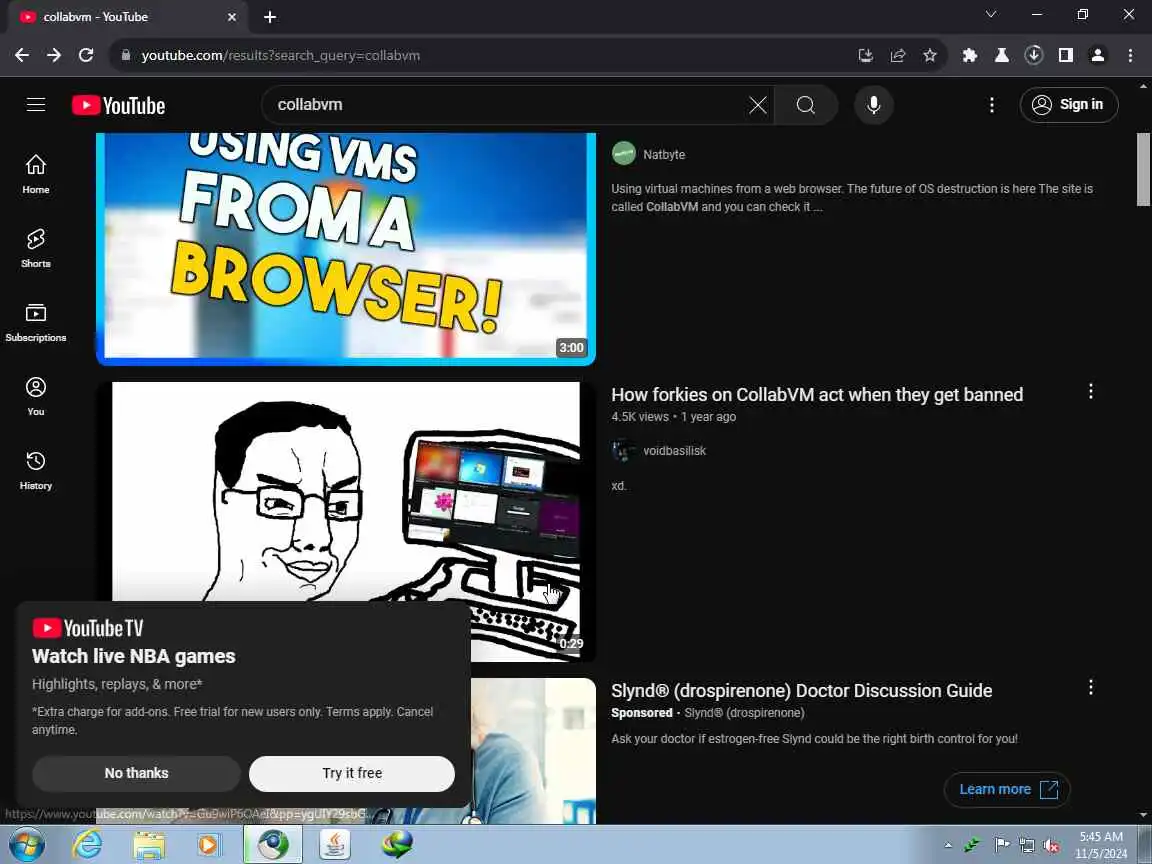
Task: Open the Using VMs From A Browser thumbnail
Action: (346, 249)
